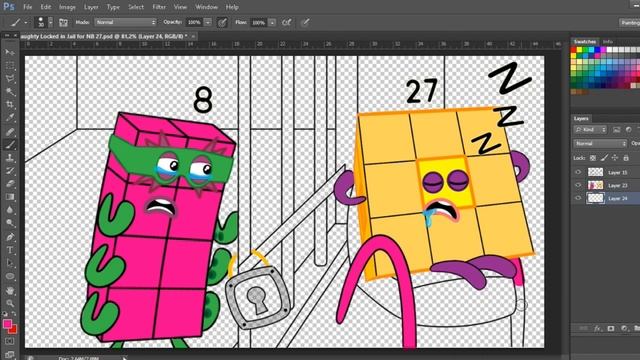Open the Edit menu

(x=46, y=7)
